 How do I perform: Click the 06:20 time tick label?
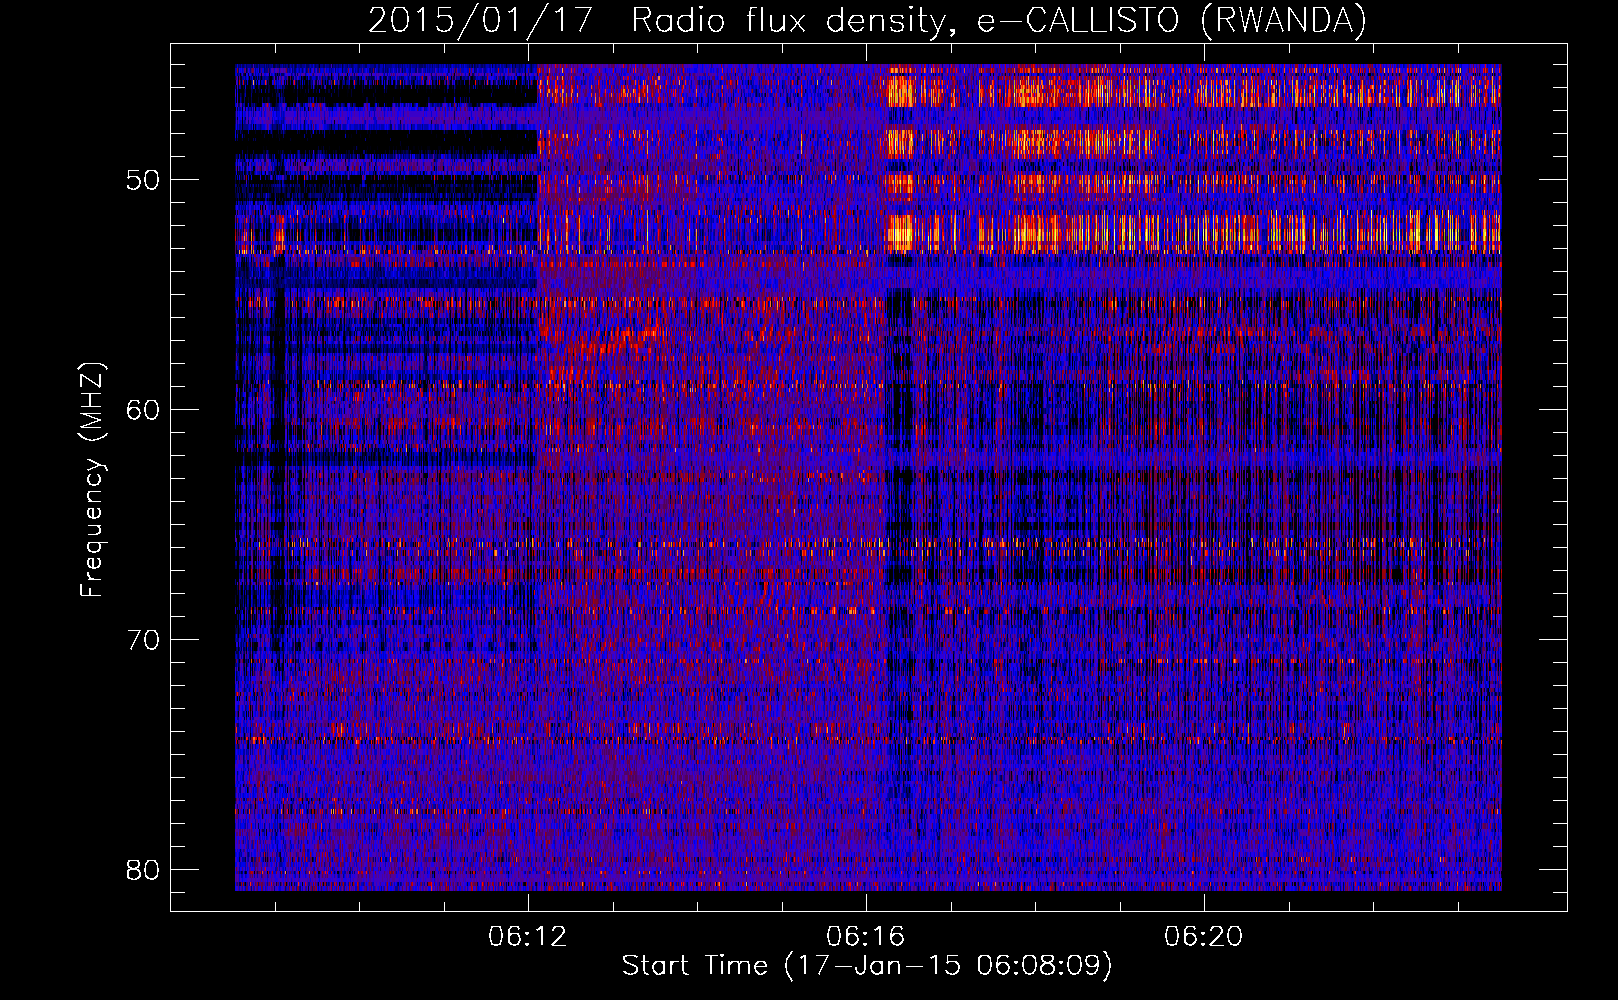(1203, 937)
